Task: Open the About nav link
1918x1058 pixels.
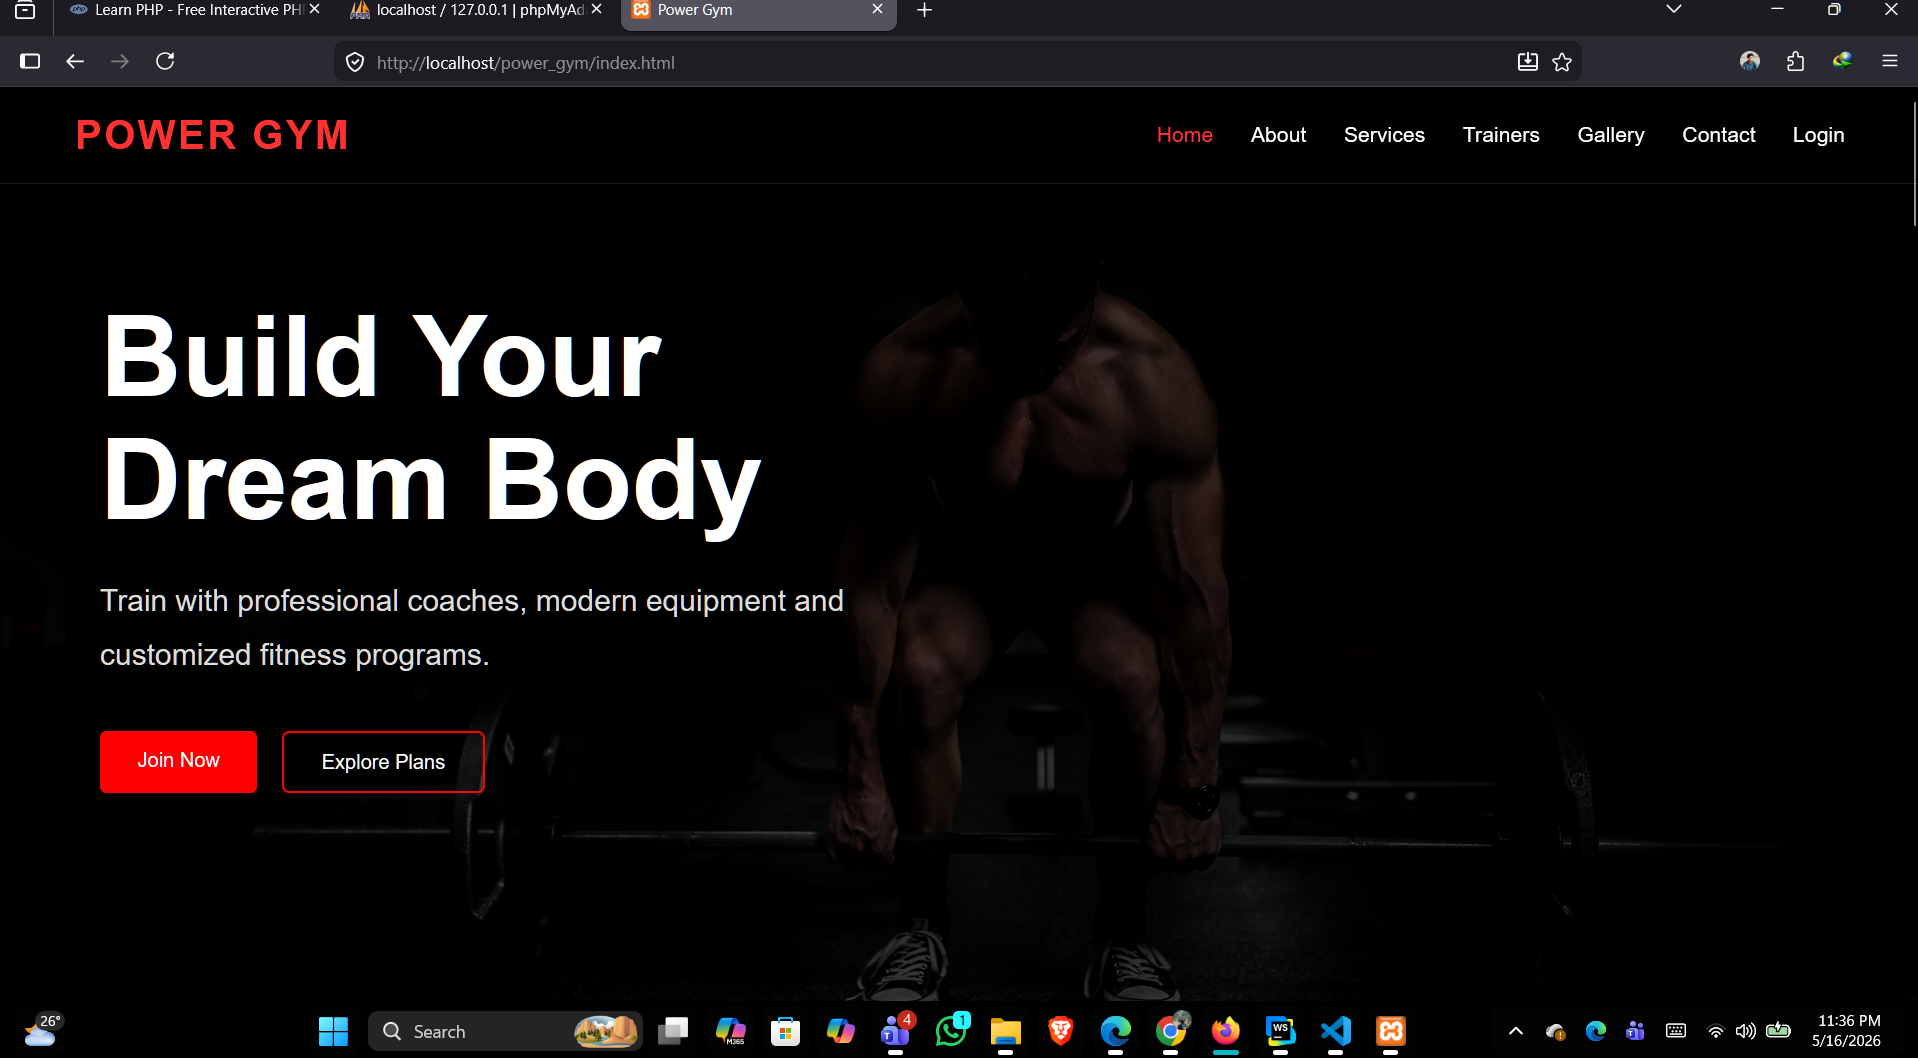Action: 1278,135
